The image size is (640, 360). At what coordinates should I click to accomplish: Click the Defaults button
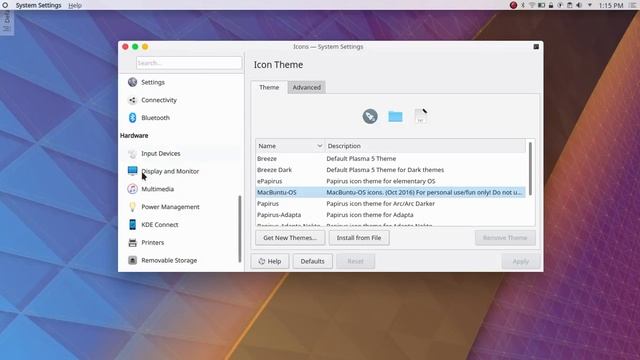pos(312,261)
